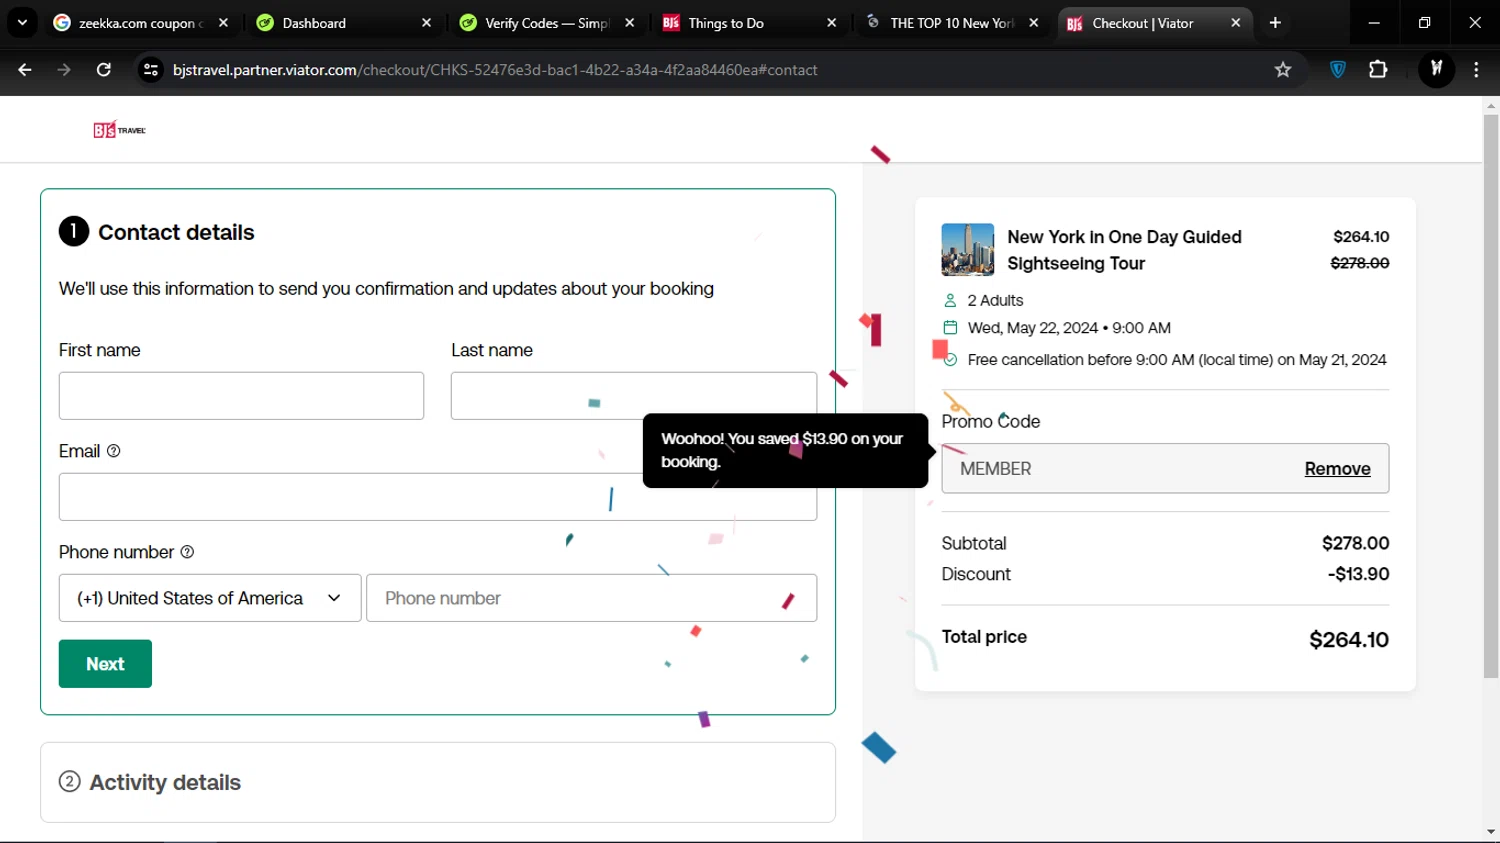Click the MEMBER promo code field
Image resolution: width=1500 pixels, height=843 pixels.
click(1165, 468)
